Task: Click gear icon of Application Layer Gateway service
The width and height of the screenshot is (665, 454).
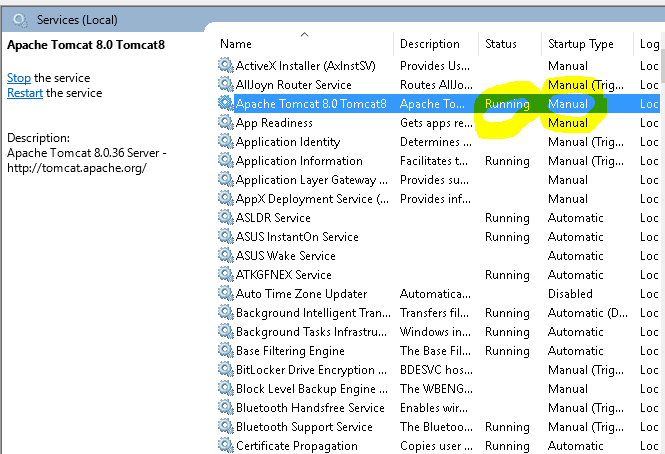Action: click(x=226, y=179)
